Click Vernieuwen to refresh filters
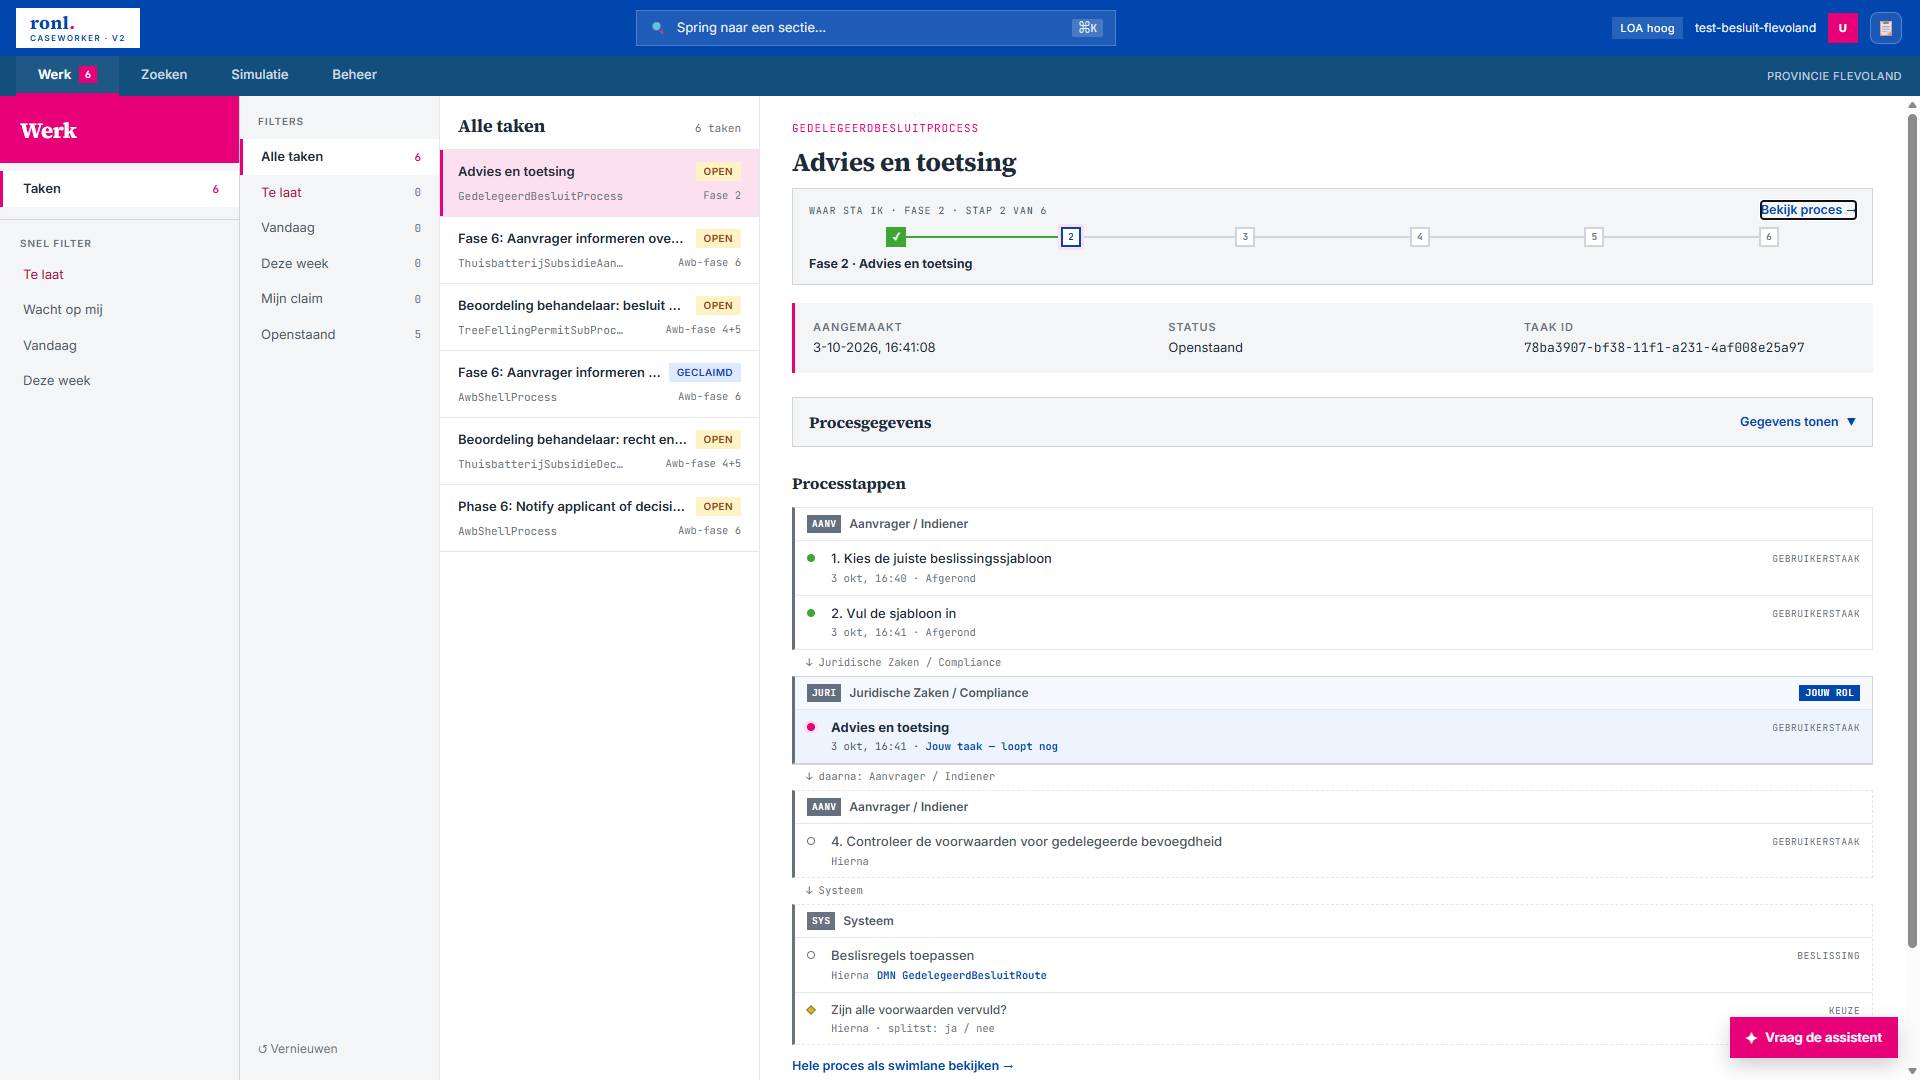Viewport: 1920px width, 1080px height. coord(298,1049)
